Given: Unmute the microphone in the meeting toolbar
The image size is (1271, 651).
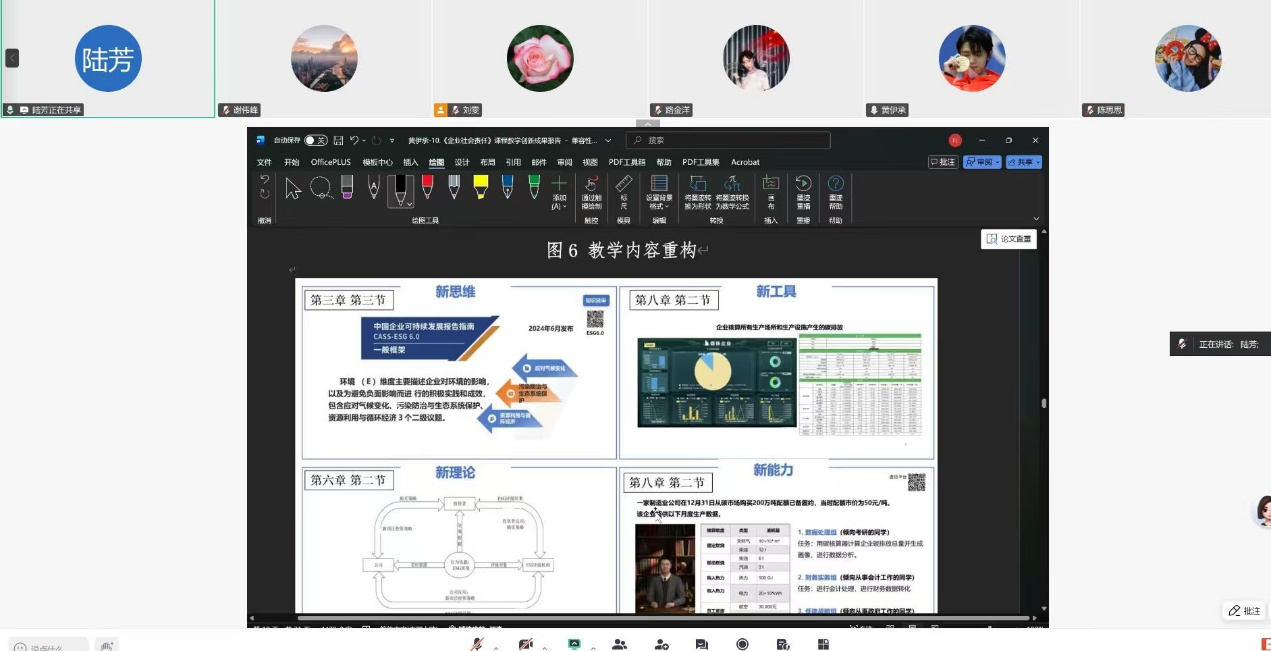Looking at the screenshot, I should click(x=475, y=644).
